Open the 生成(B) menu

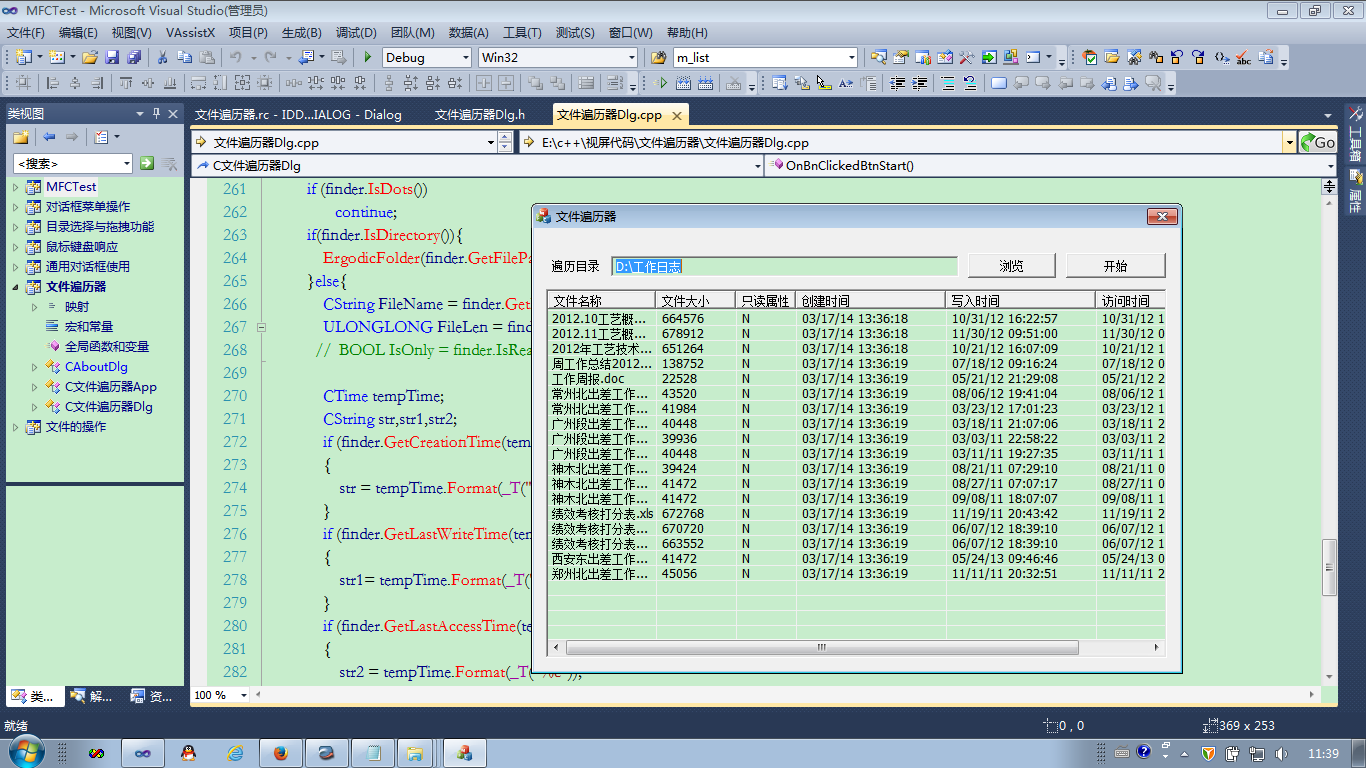(x=301, y=33)
